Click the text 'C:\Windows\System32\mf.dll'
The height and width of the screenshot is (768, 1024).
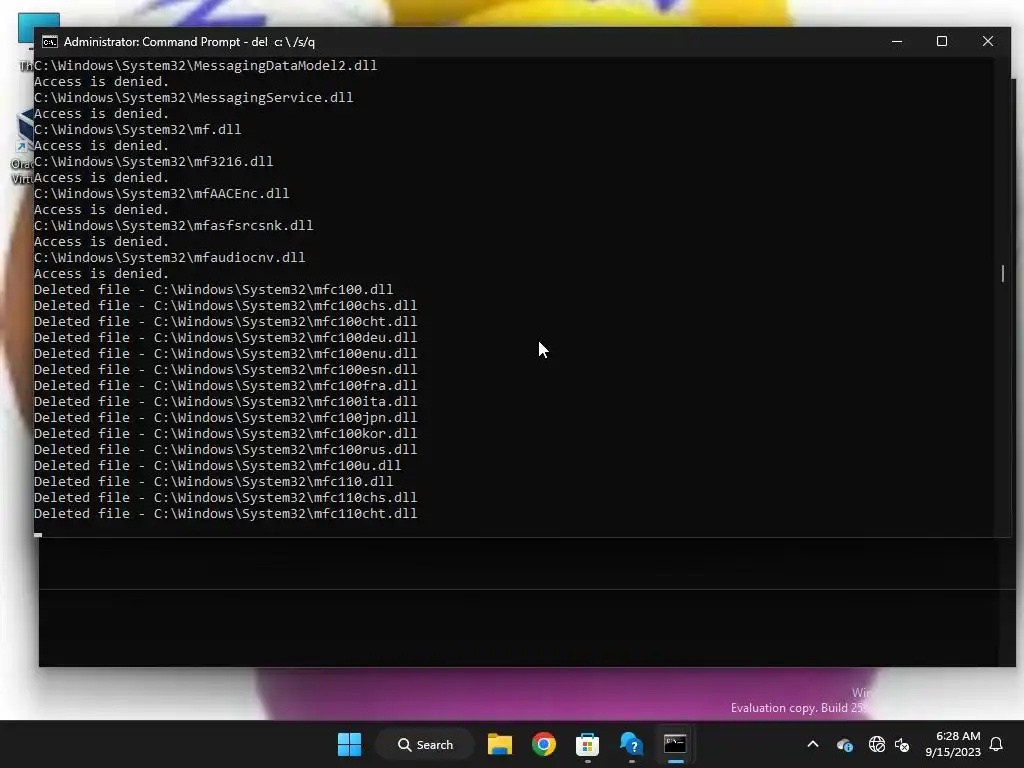point(137,129)
